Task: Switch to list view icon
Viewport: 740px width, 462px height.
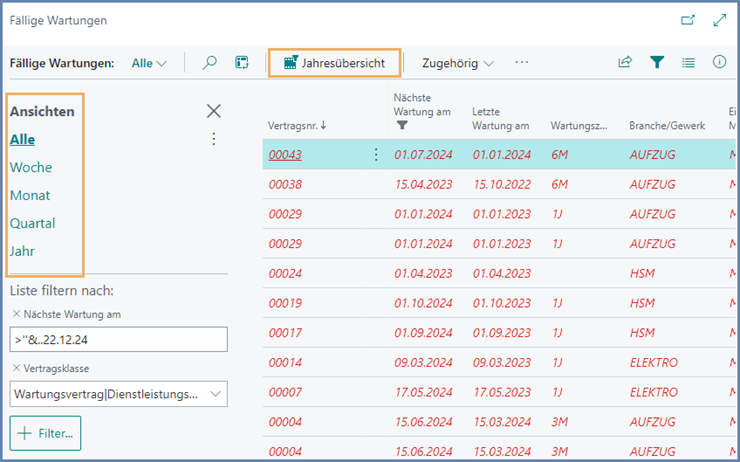Action: pyautogui.click(x=688, y=62)
